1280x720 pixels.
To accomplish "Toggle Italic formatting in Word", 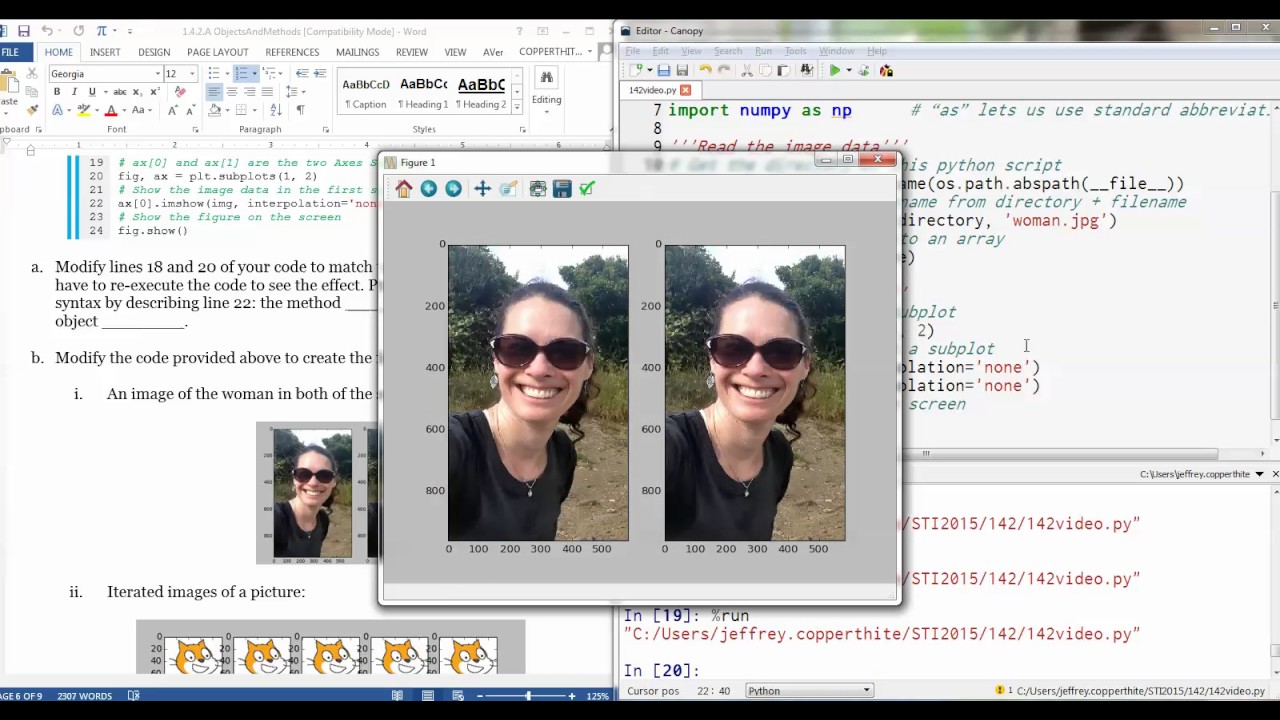I will (x=74, y=92).
